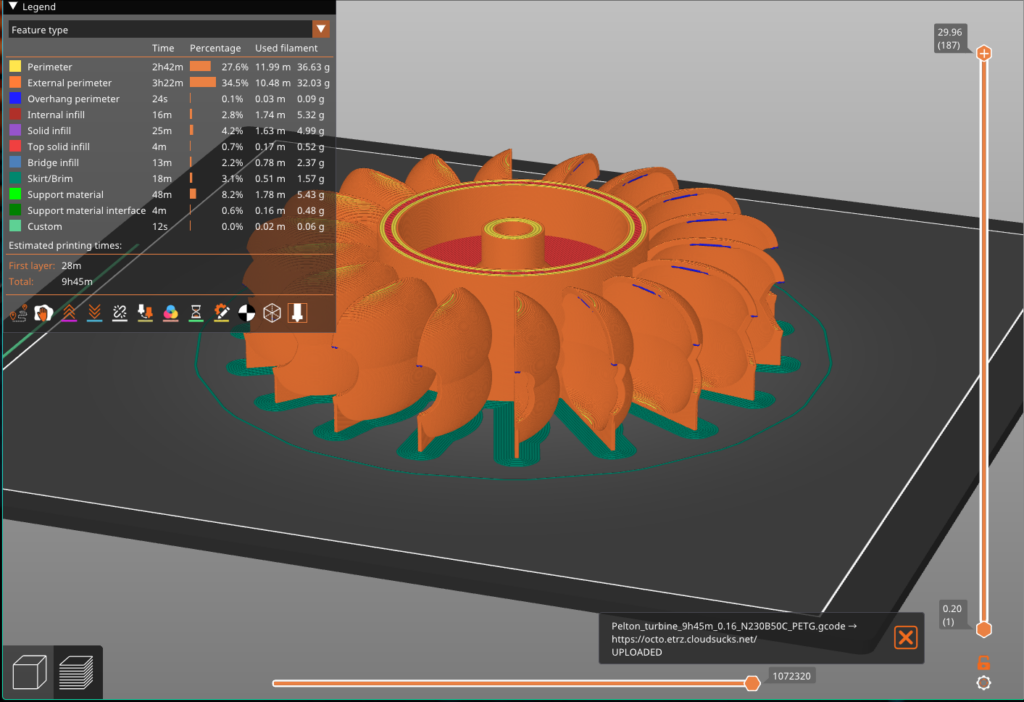Image resolution: width=1024 pixels, height=702 pixels.
Task: Collapse the Legend panel
Action: pyautogui.click(x=12, y=7)
